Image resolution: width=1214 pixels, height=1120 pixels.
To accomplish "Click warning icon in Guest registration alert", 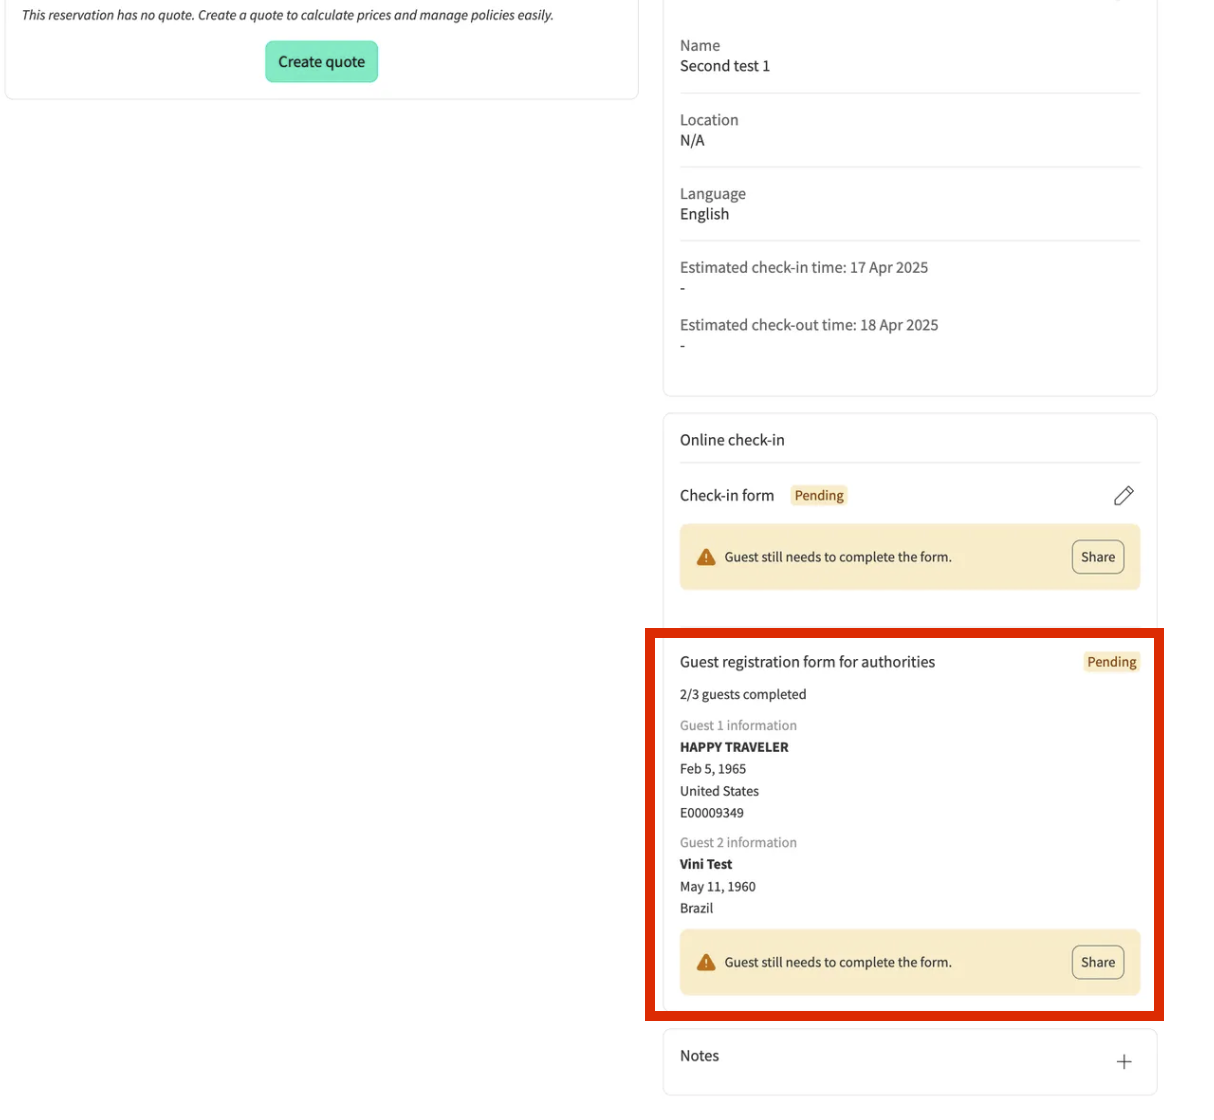I will coord(706,963).
